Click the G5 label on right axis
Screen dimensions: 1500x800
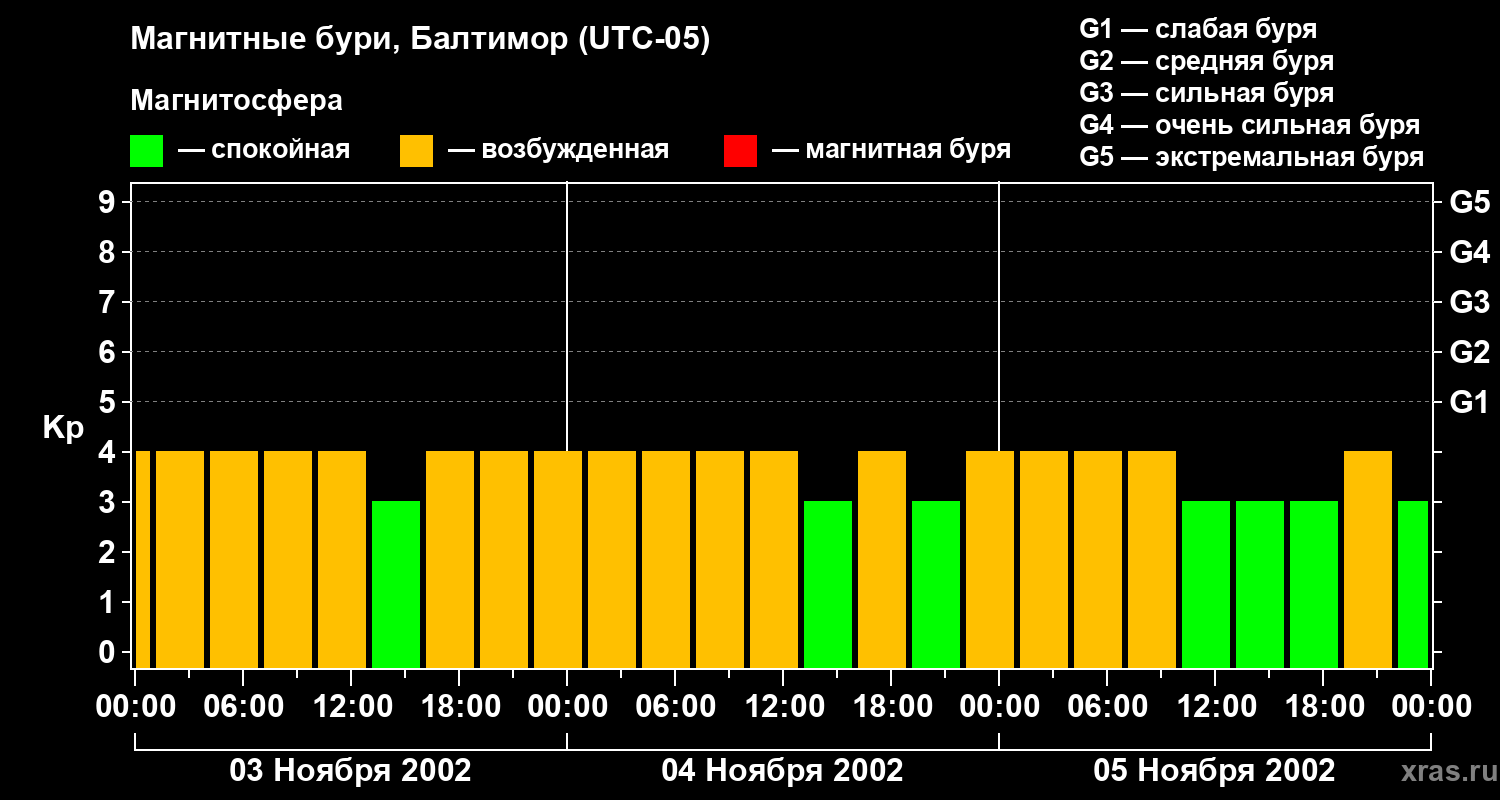[1469, 202]
